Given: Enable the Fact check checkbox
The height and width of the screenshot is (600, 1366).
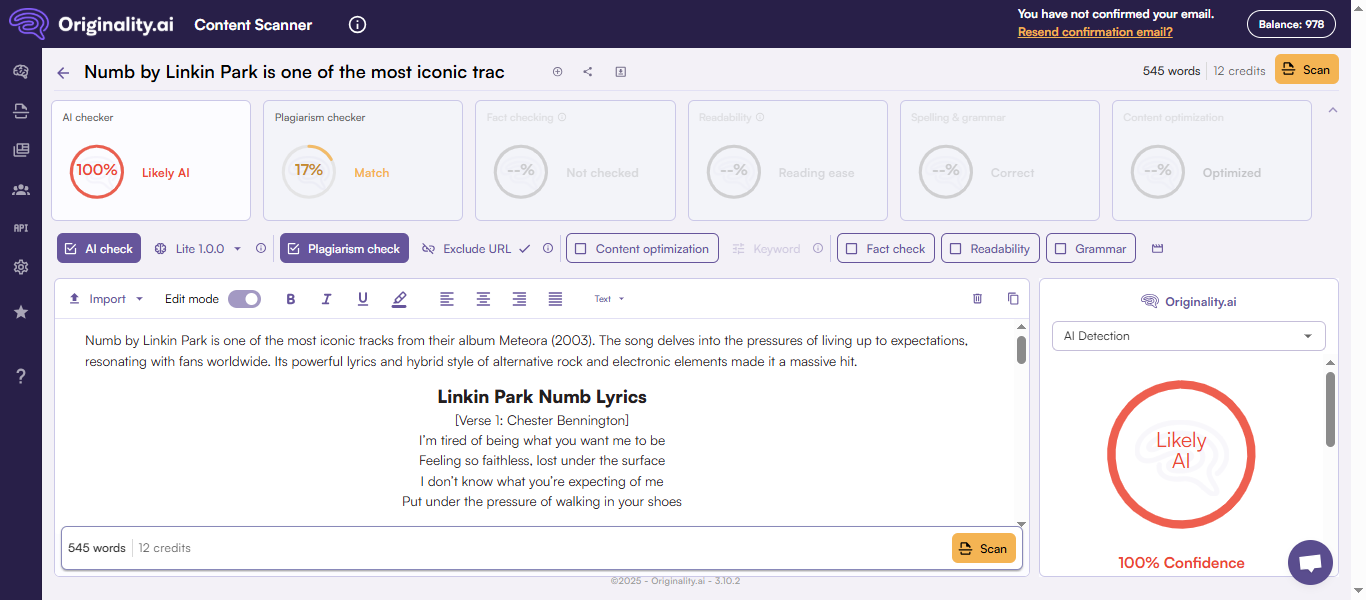Looking at the screenshot, I should pos(886,249).
